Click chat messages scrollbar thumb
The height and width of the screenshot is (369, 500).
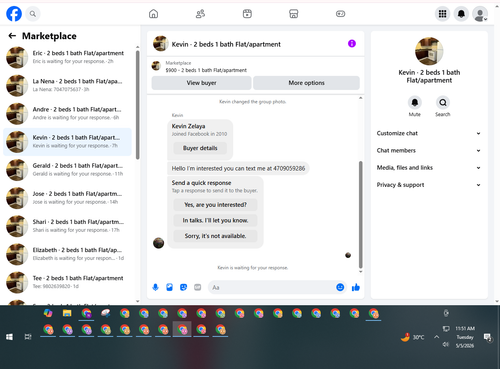(360, 215)
